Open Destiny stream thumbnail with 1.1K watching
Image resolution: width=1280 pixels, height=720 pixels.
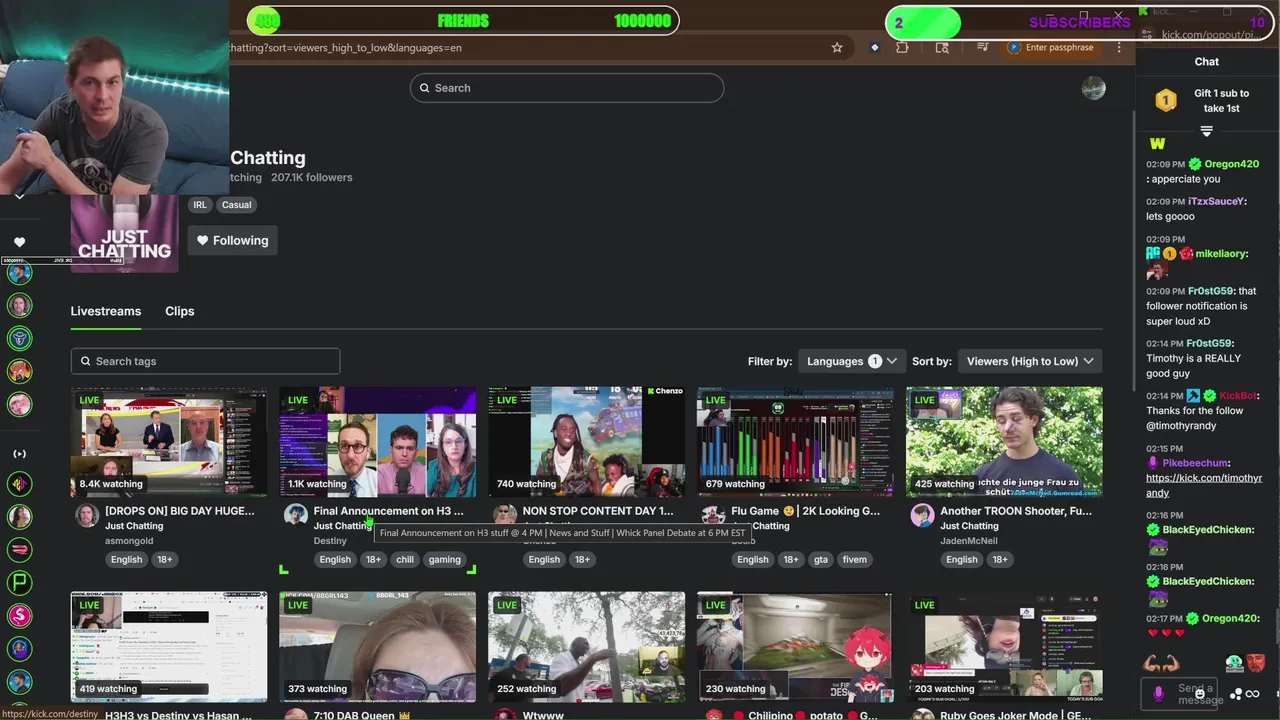(378, 442)
